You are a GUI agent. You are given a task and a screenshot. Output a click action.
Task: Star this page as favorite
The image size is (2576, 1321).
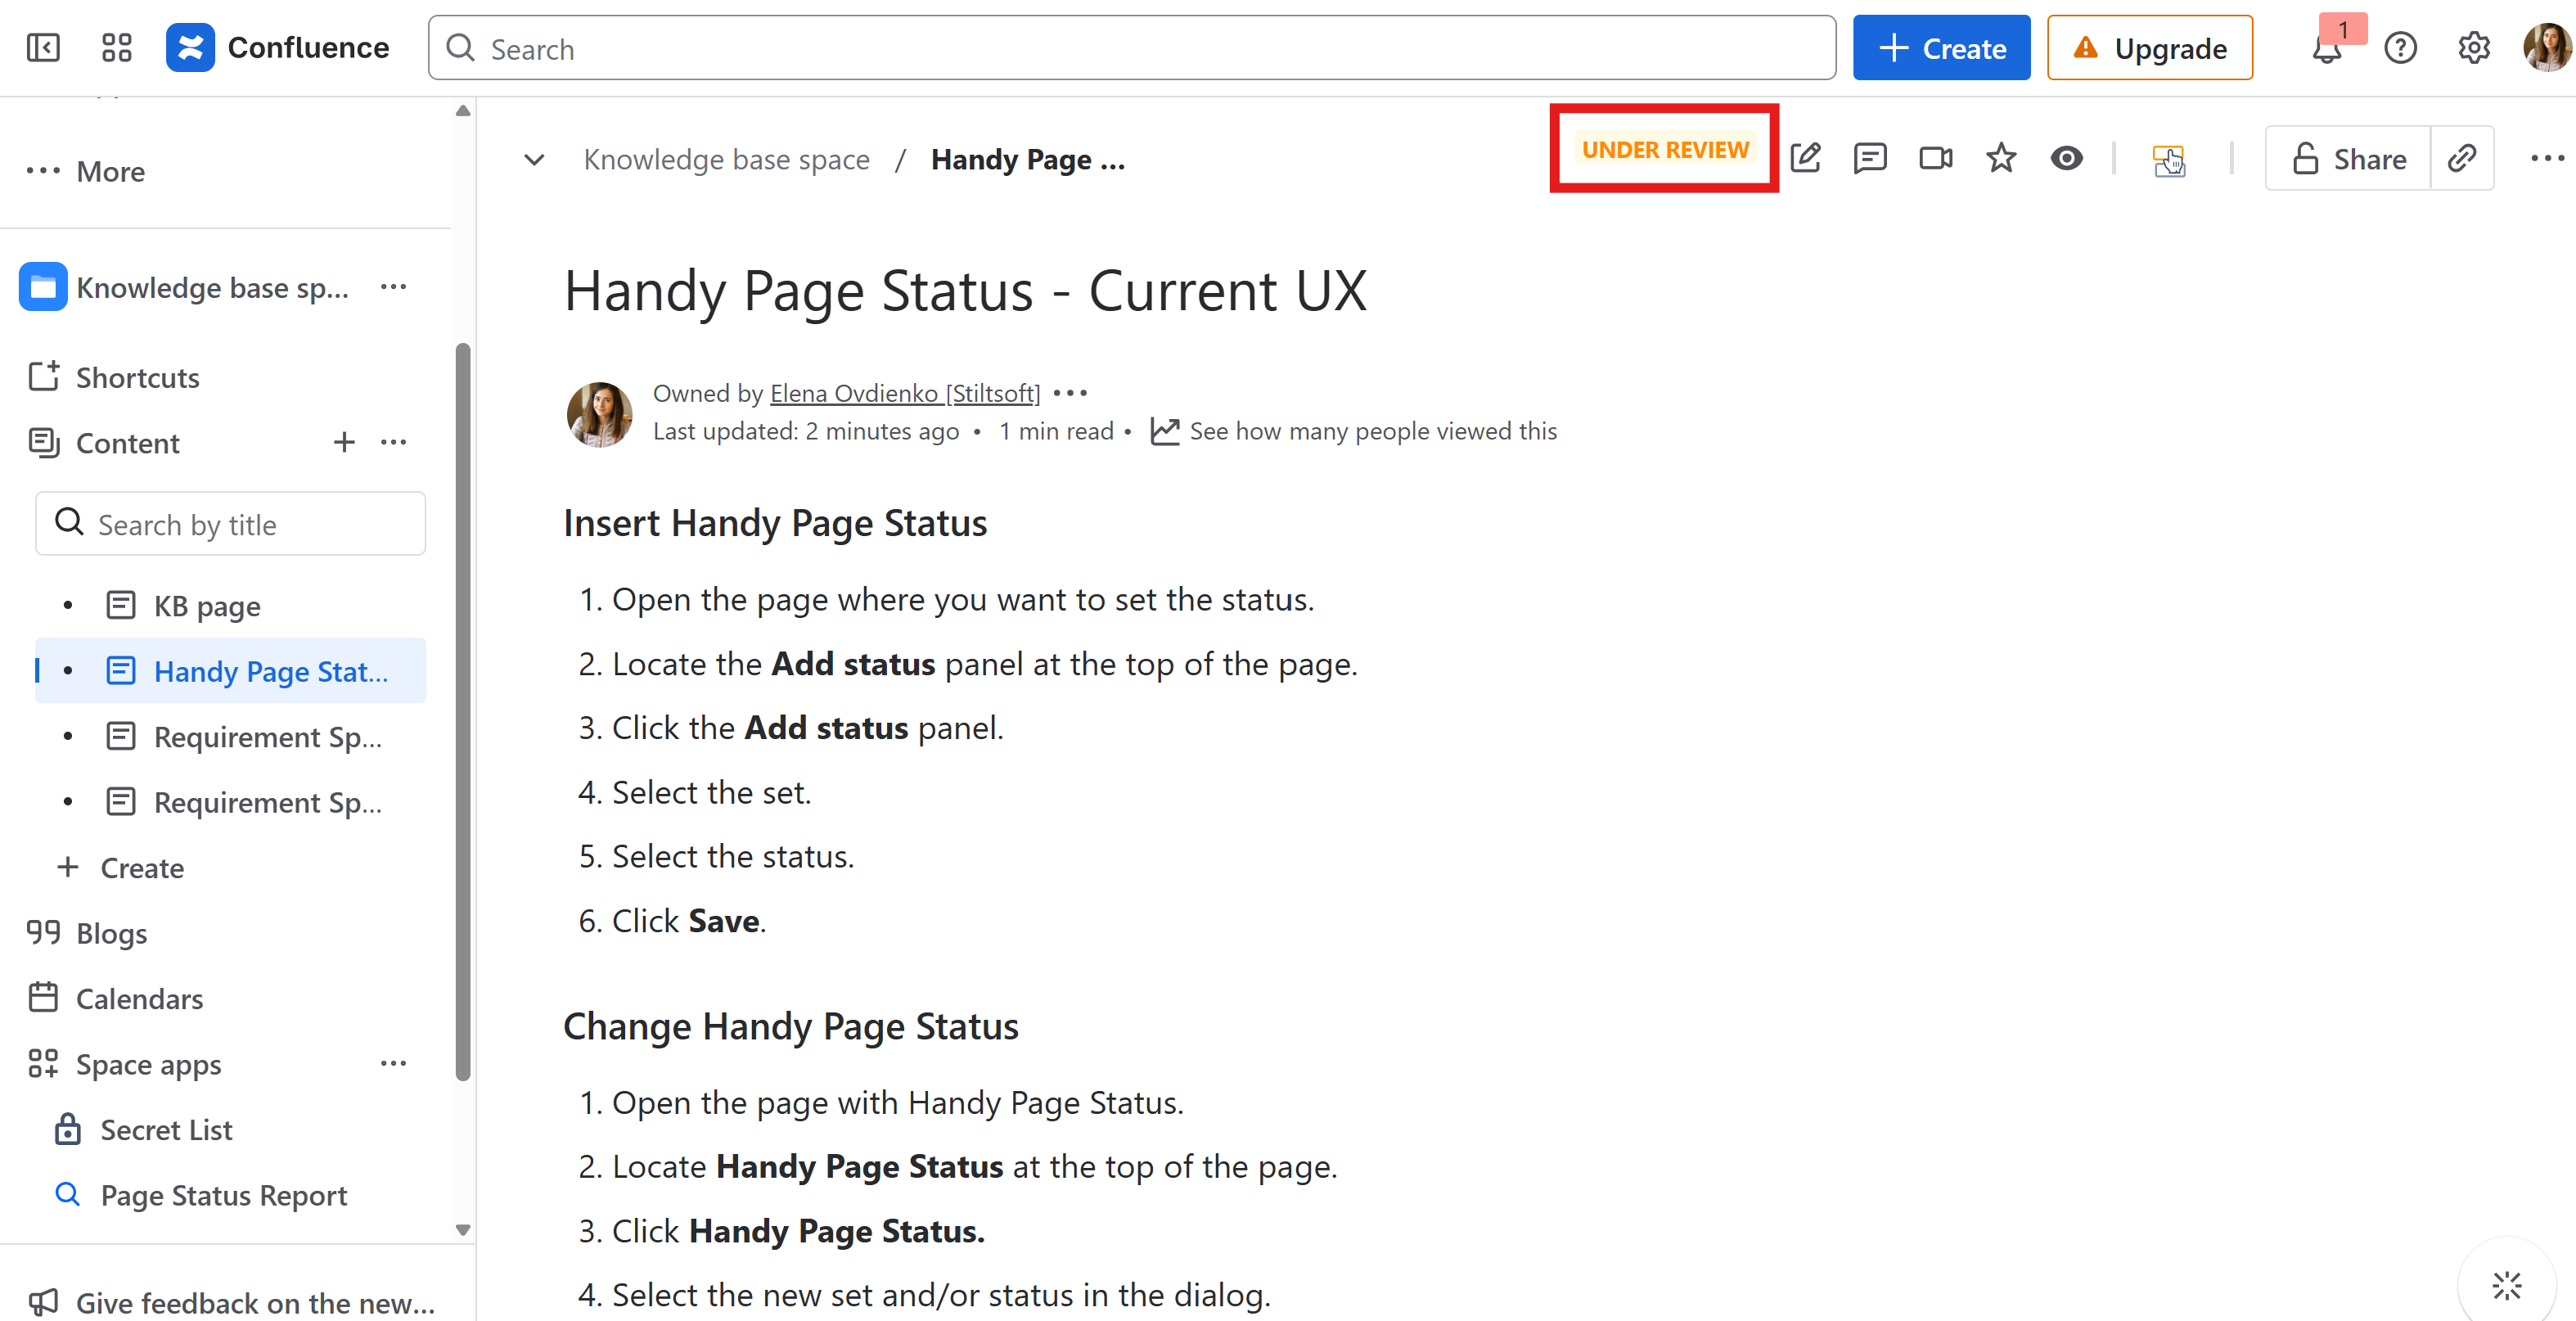click(x=2001, y=158)
